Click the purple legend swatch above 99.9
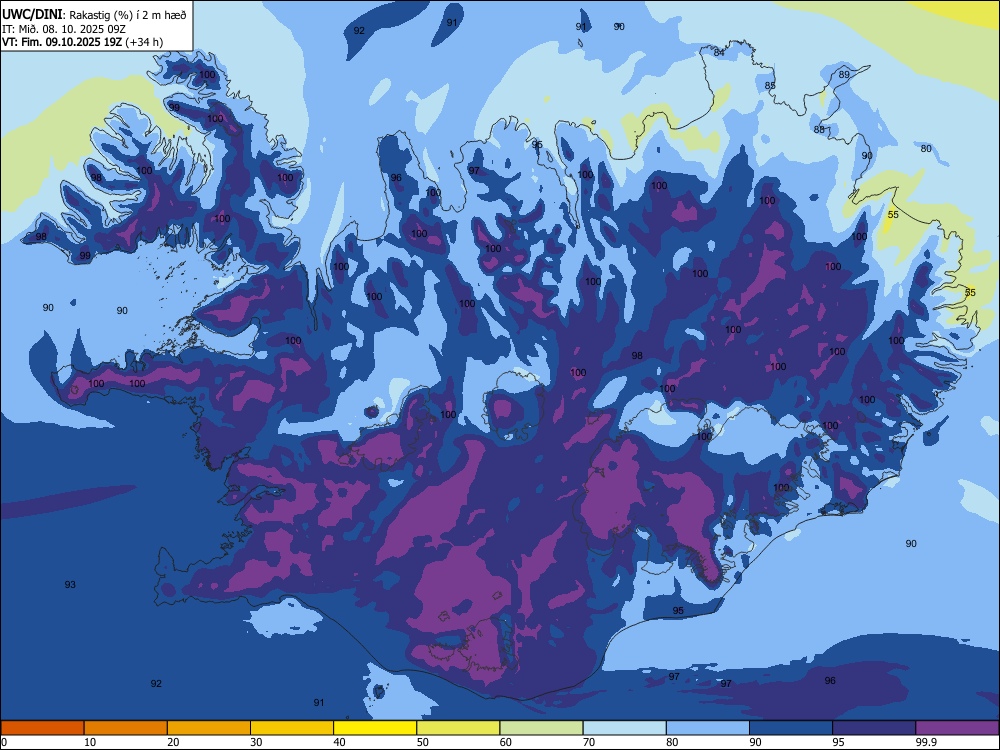 pos(957,728)
